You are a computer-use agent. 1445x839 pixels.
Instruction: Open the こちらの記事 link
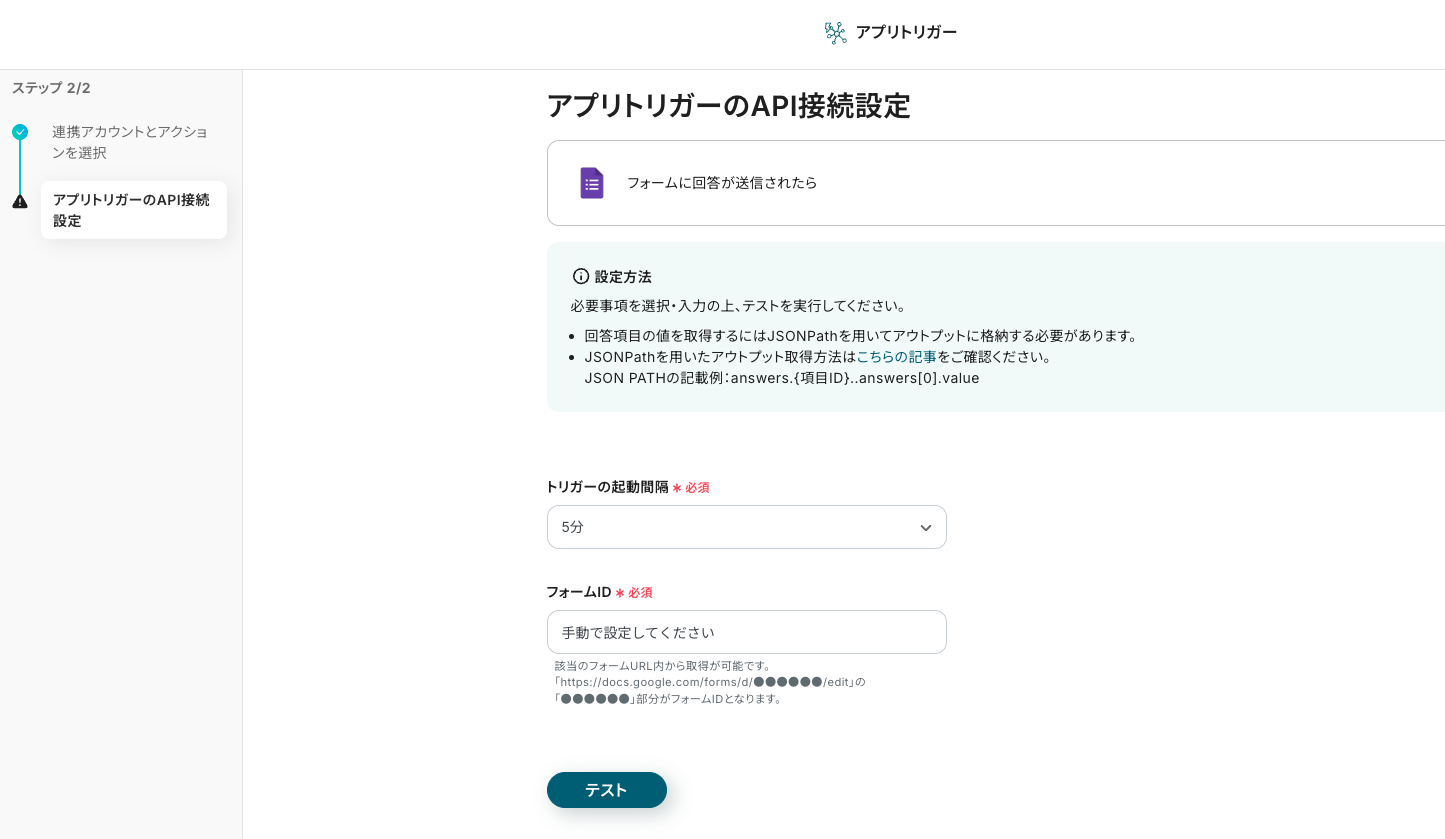pos(896,356)
